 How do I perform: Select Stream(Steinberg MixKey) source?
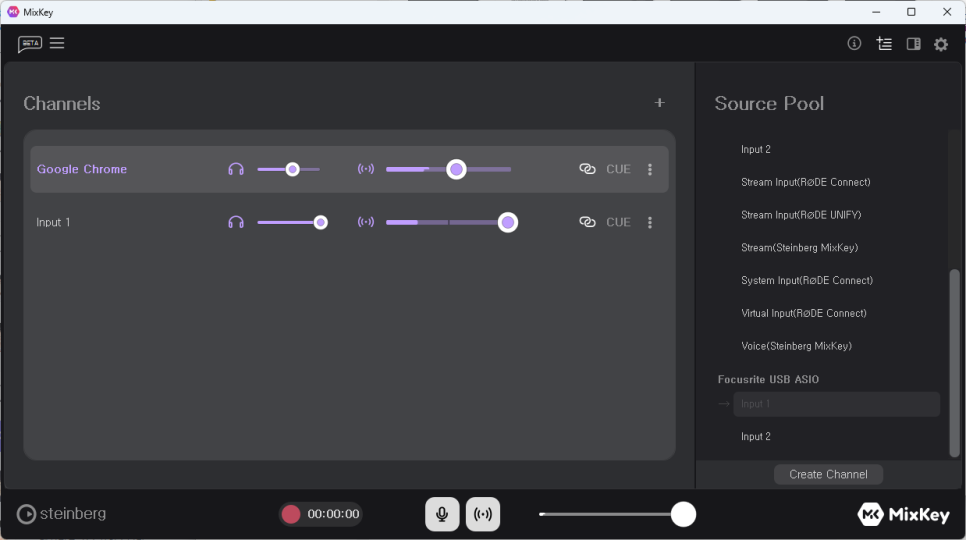pos(799,248)
